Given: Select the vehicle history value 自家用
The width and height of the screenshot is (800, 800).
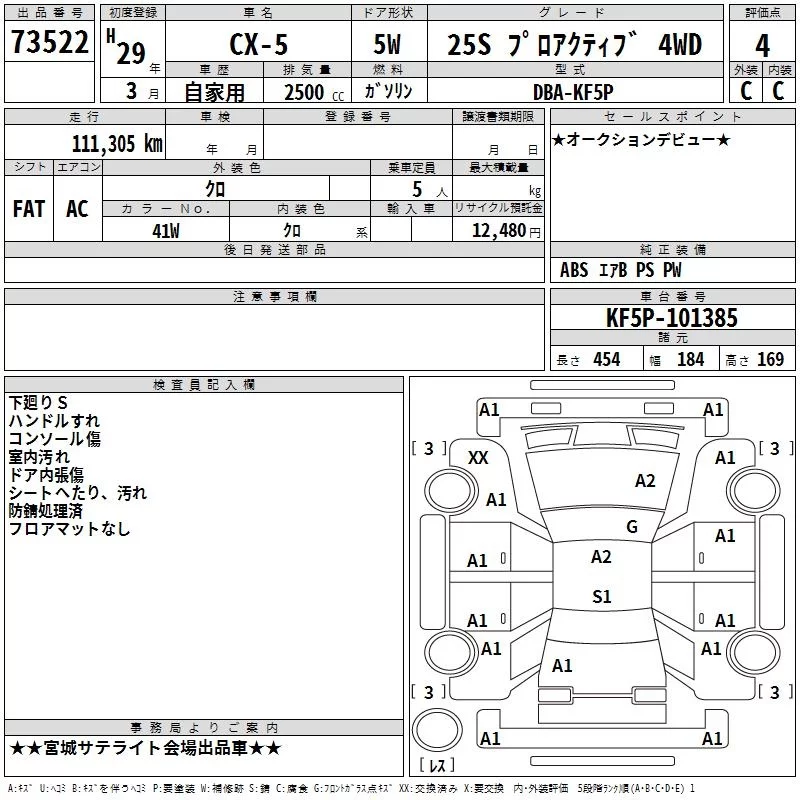Looking at the screenshot, I should 214,92.
